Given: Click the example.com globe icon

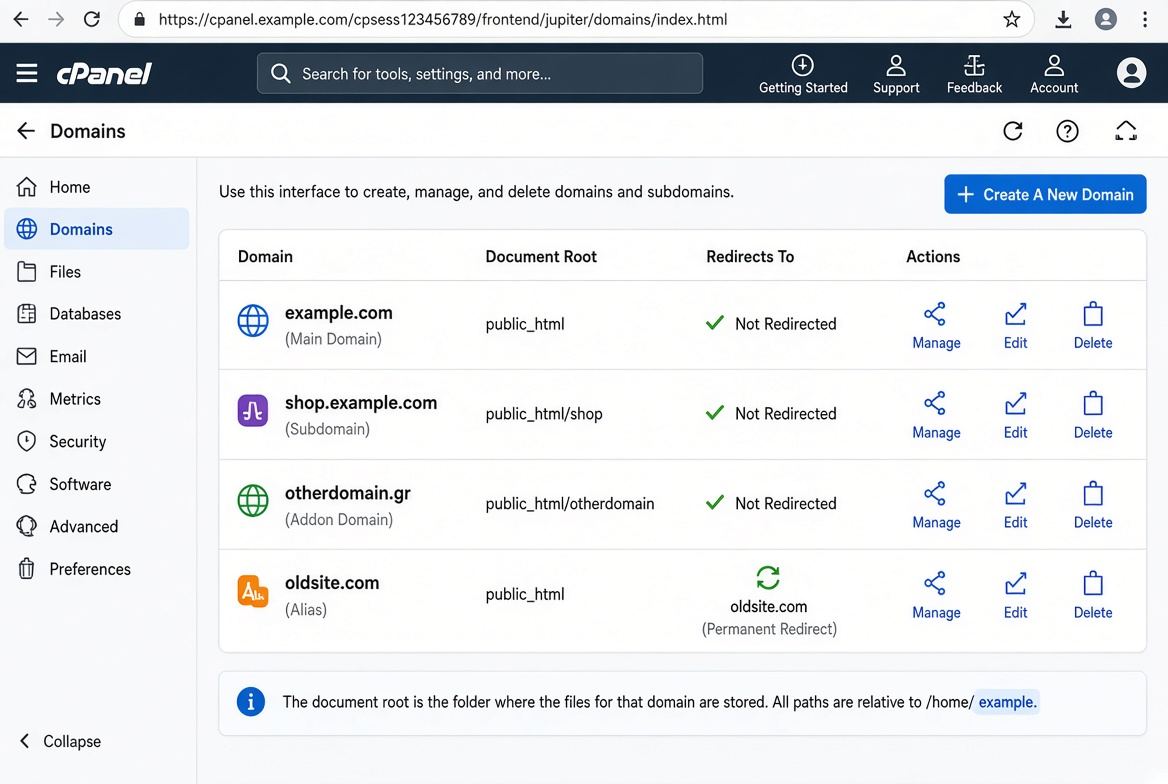Looking at the screenshot, I should pos(253,320).
